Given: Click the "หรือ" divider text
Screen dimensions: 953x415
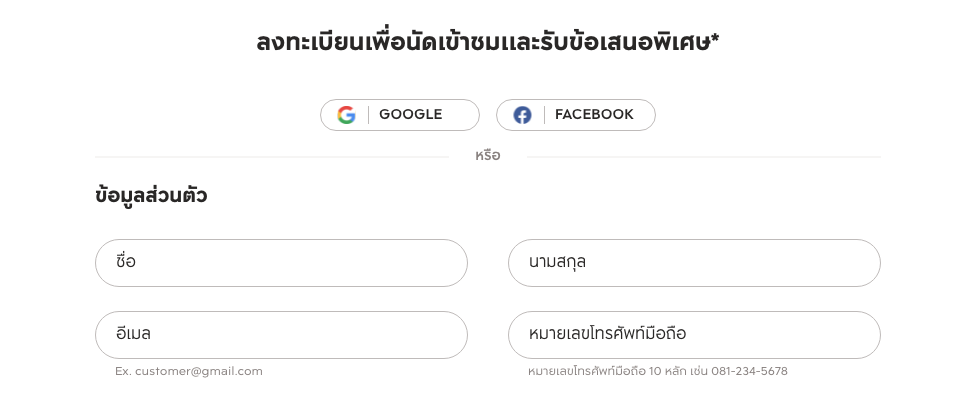Looking at the screenshot, I should click(x=488, y=156).
